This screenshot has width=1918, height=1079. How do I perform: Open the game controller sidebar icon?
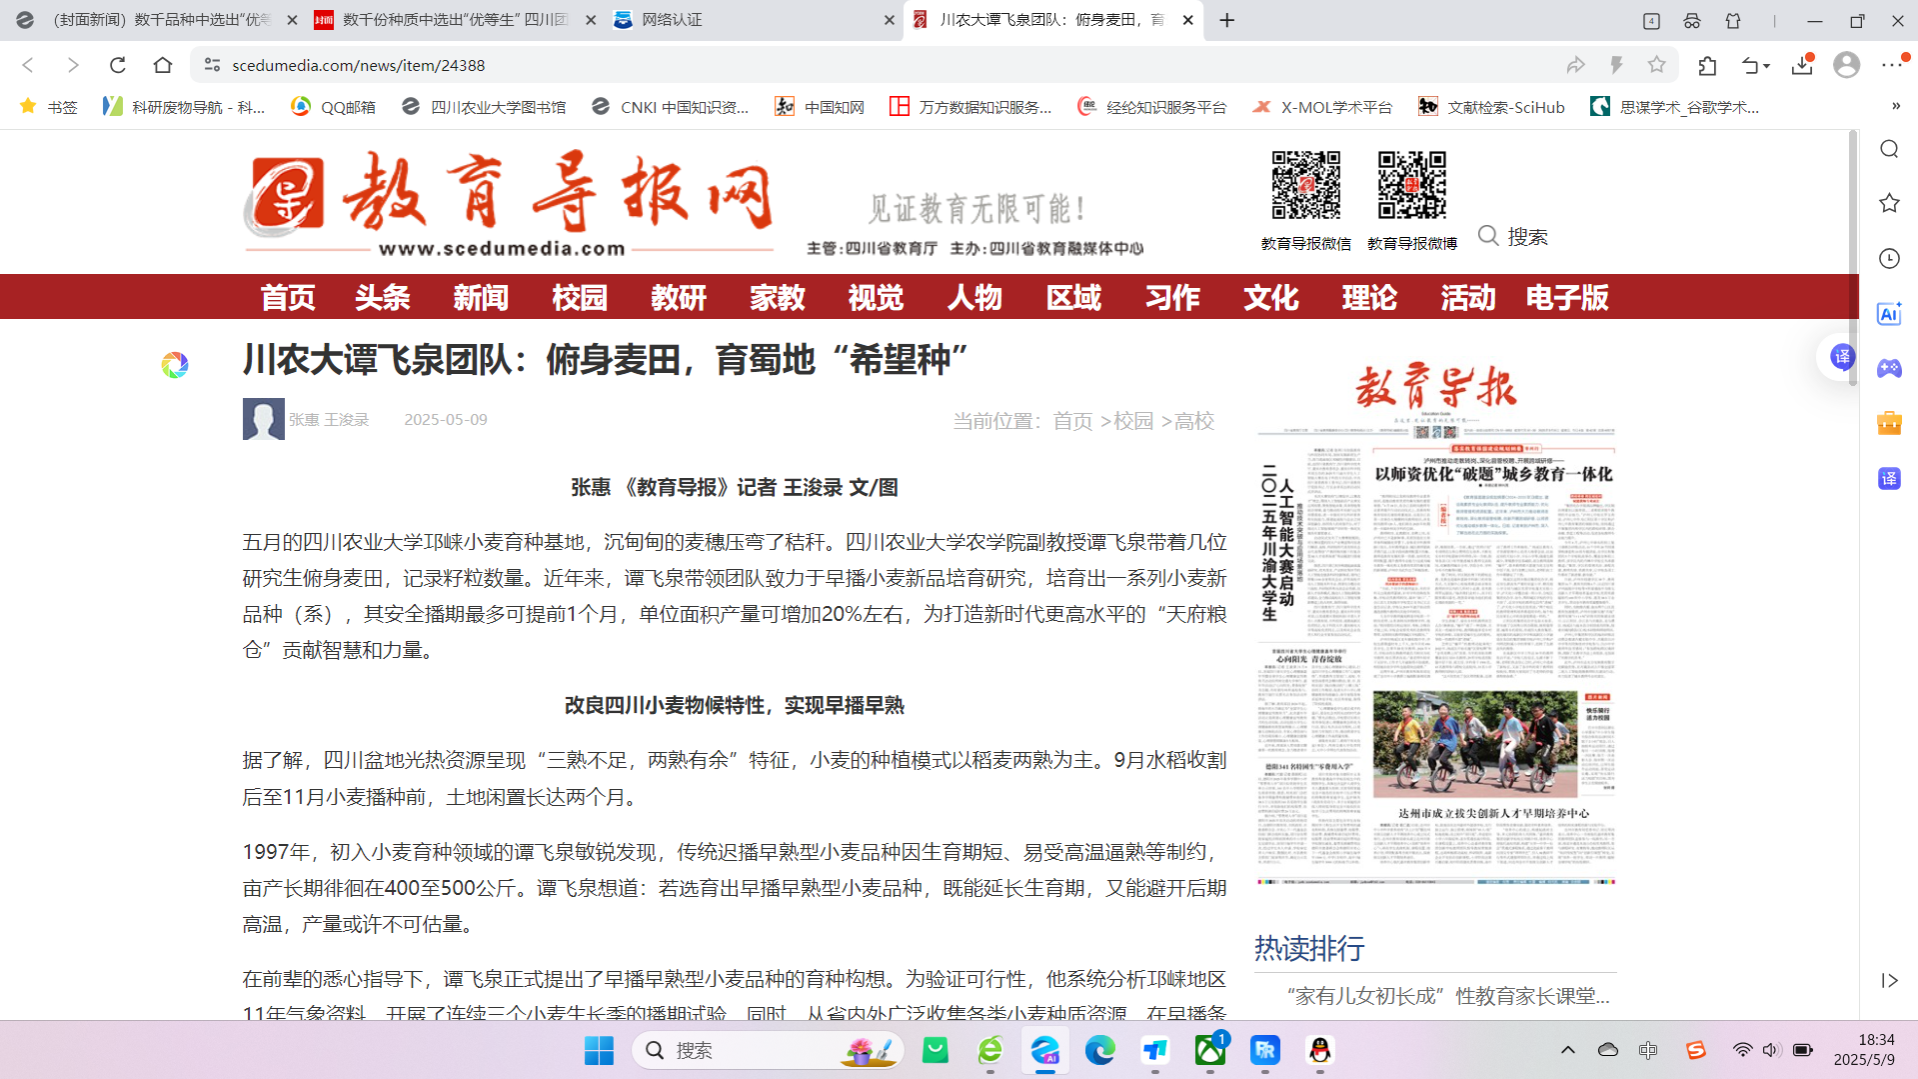point(1888,369)
